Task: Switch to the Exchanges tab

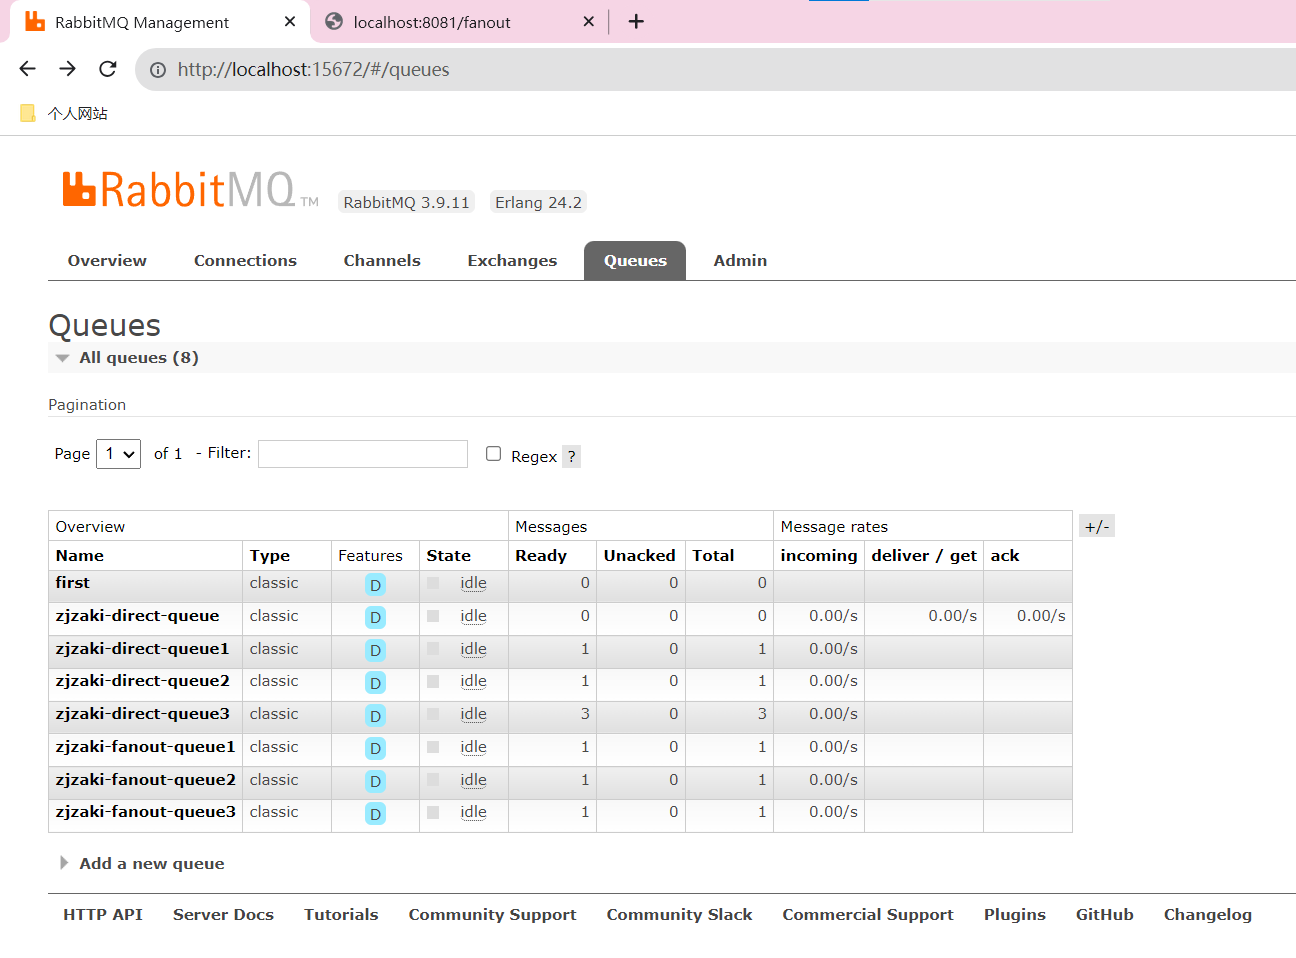Action: [x=512, y=260]
